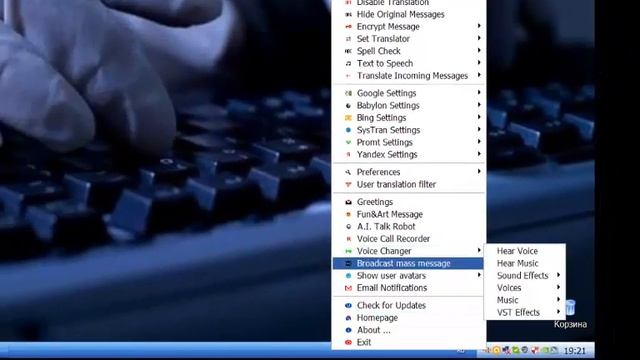Click the Yandex Settings icon
The height and width of the screenshot is (360, 640).
tap(348, 154)
